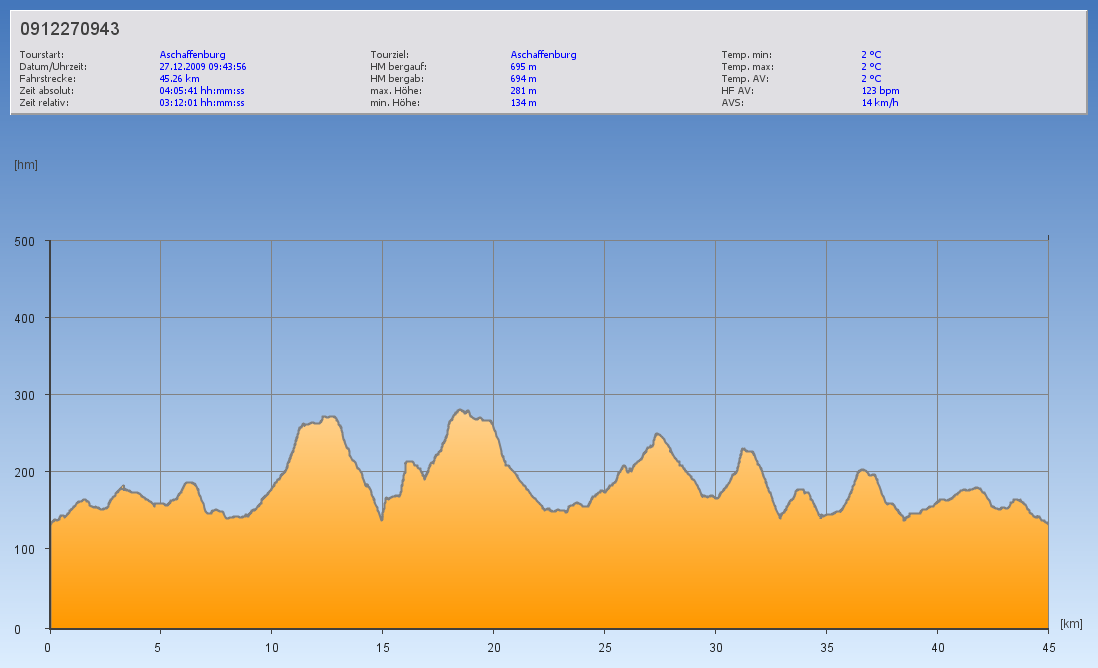Click the tour title 0912270943
The image size is (1098, 668).
tap(70, 29)
